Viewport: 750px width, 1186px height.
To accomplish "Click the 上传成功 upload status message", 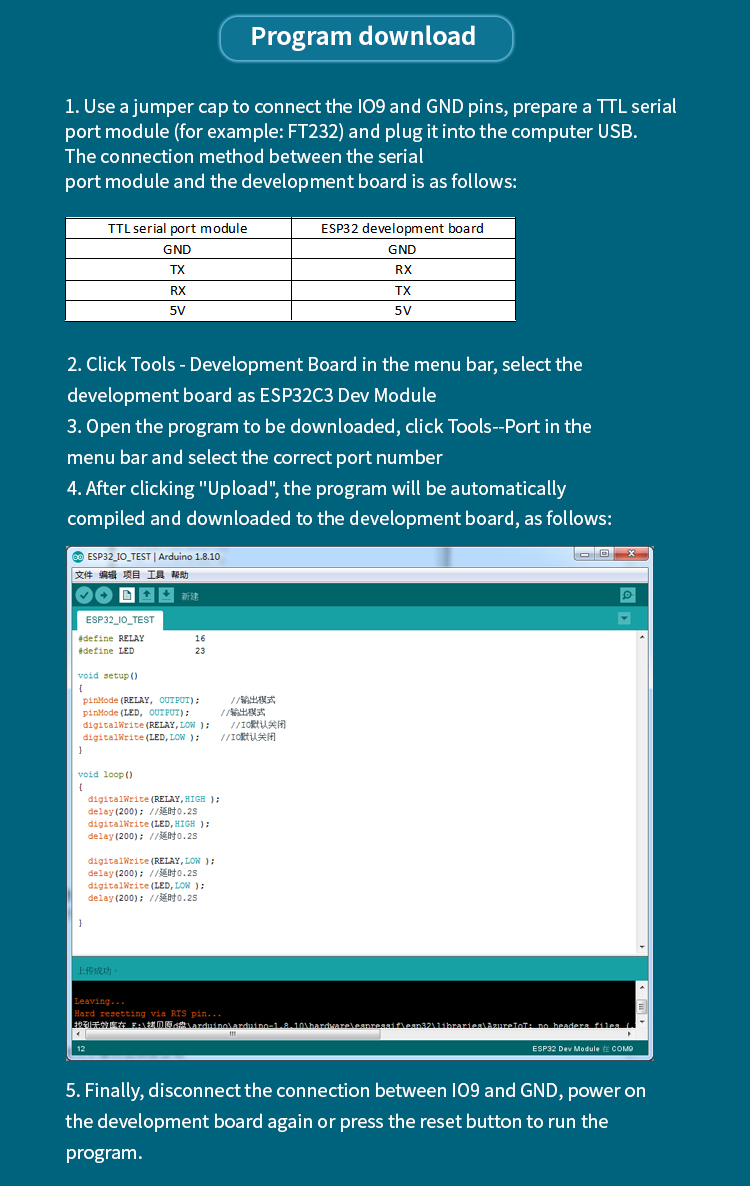I will point(97,970).
